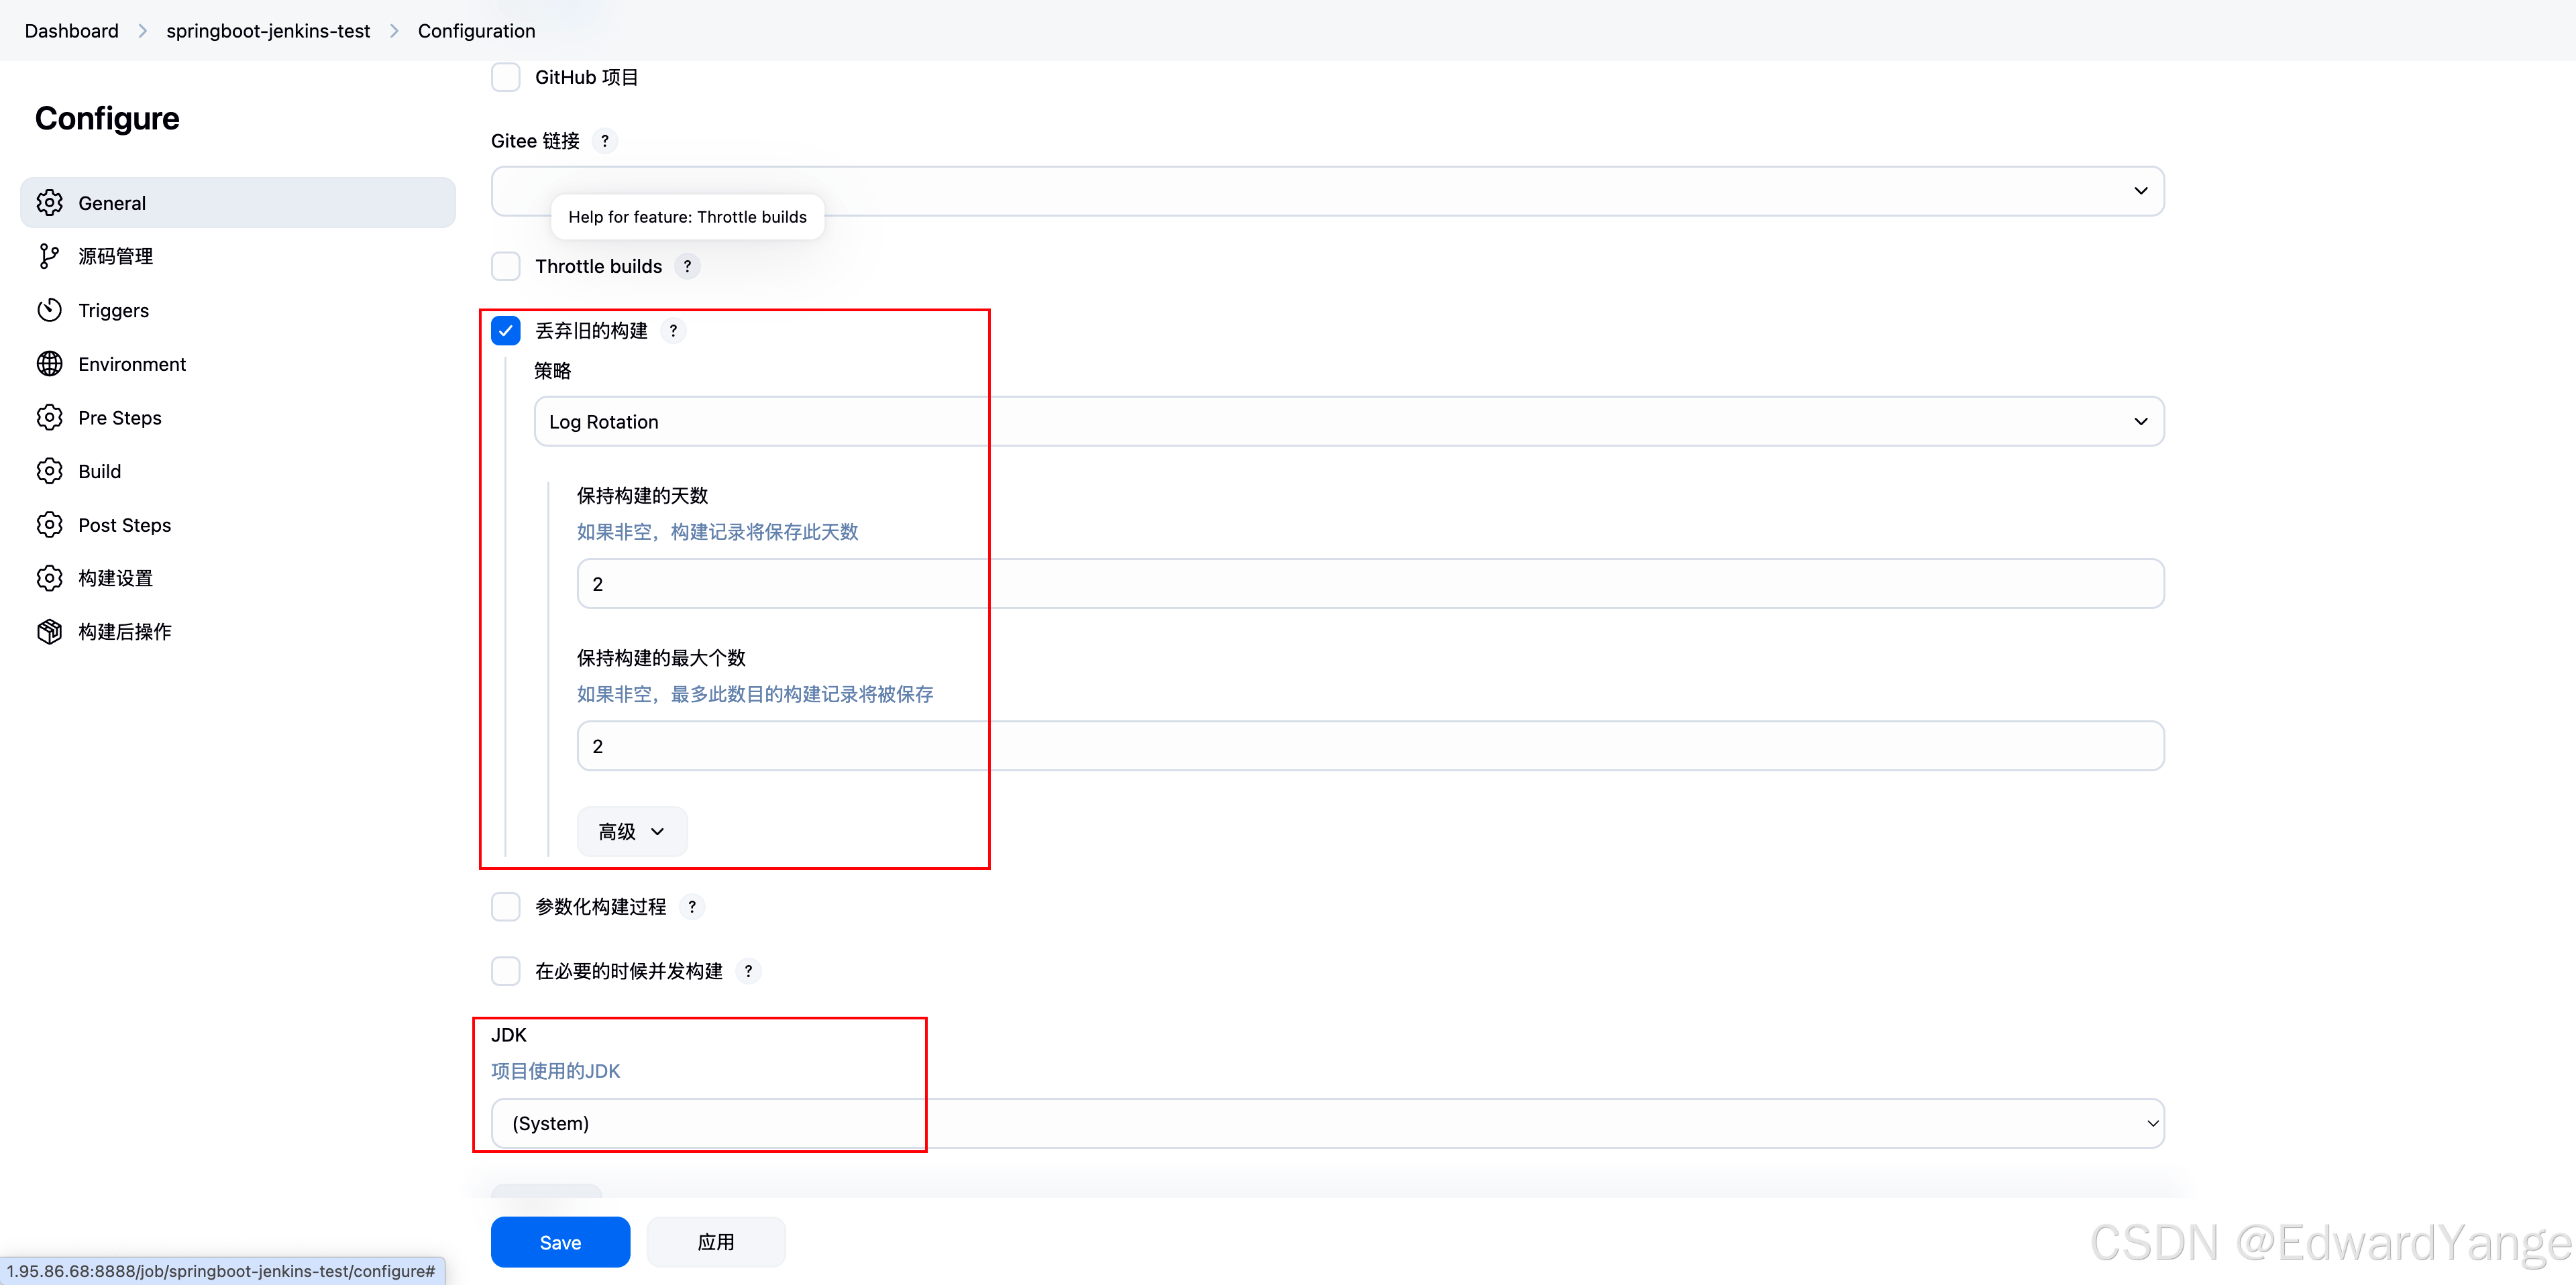Click the 应用 apply button
The image size is (2576, 1285).
point(716,1242)
